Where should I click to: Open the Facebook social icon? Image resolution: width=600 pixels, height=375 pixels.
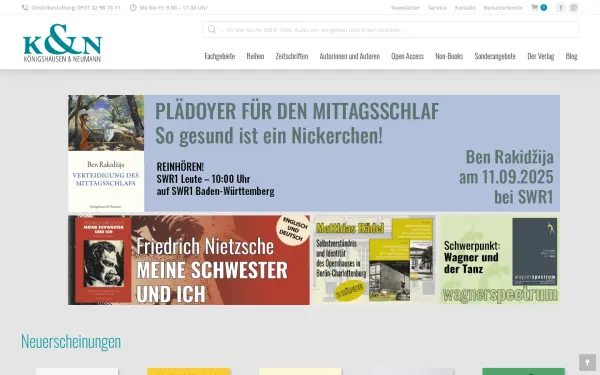tap(561, 8)
